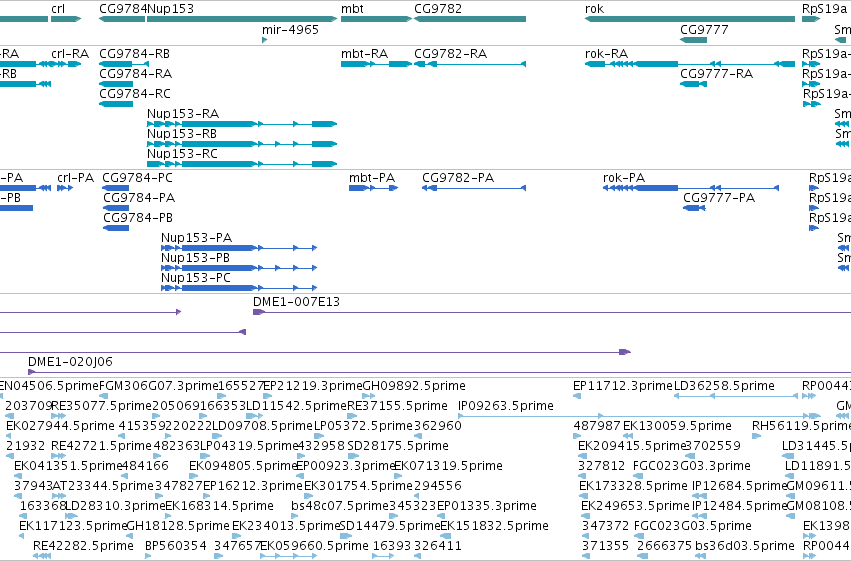The image size is (851, 561).
Task: Click the LP05372.5prime EST label
Action: [364, 426]
